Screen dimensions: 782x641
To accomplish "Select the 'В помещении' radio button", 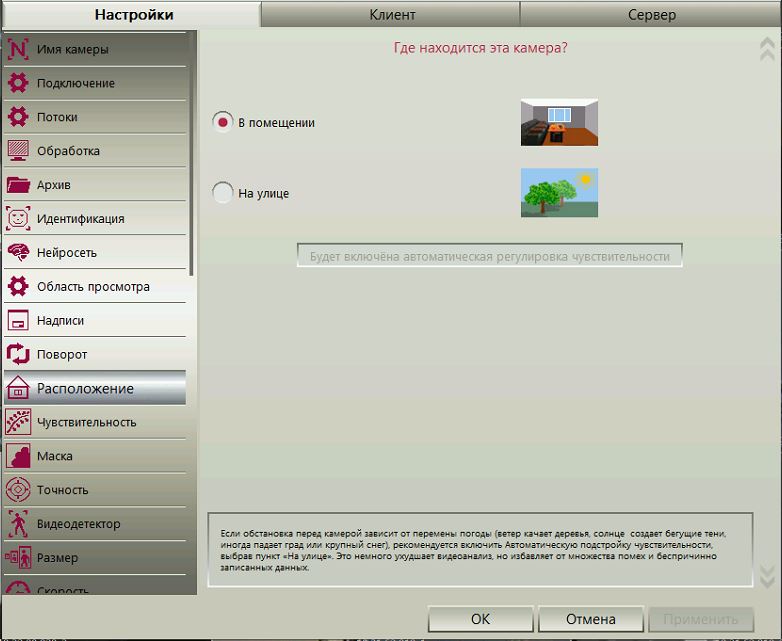I will pyautogui.click(x=222, y=122).
